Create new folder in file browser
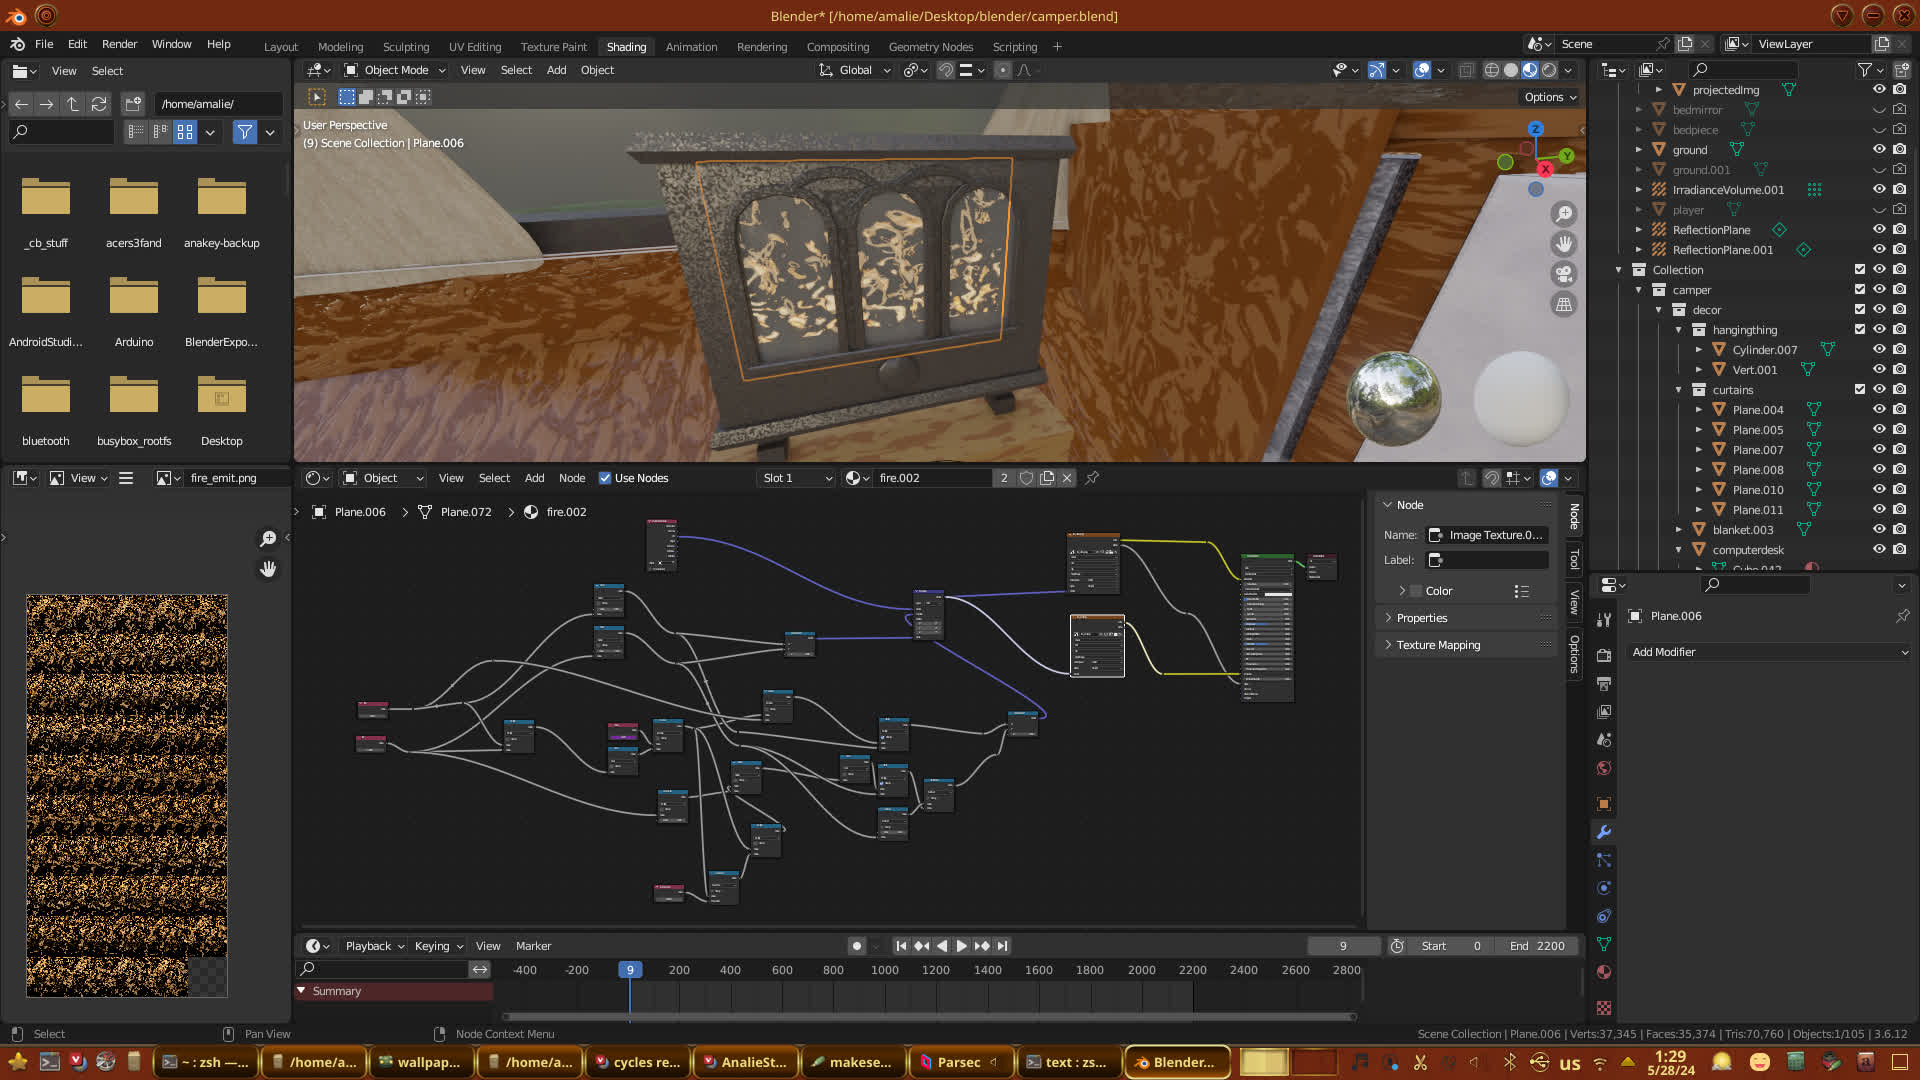The image size is (1920, 1080). (133, 104)
